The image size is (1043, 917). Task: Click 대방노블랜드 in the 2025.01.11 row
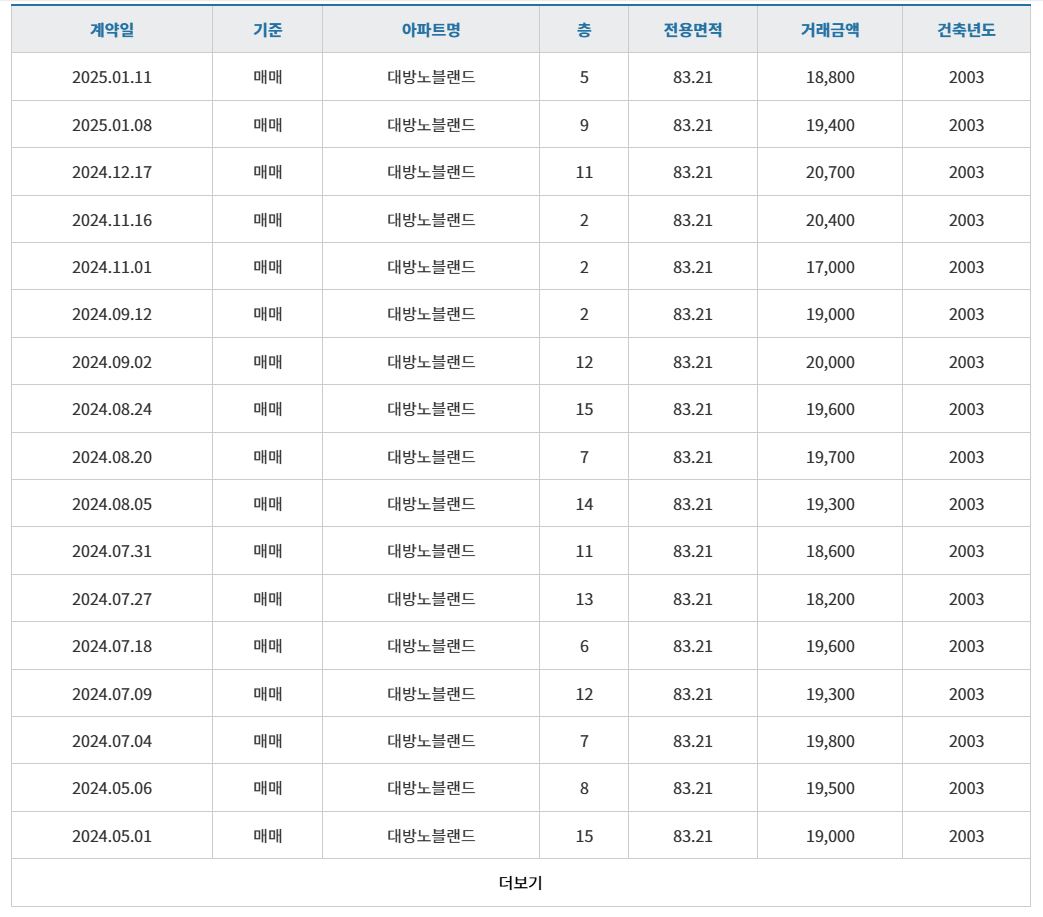coord(431,77)
